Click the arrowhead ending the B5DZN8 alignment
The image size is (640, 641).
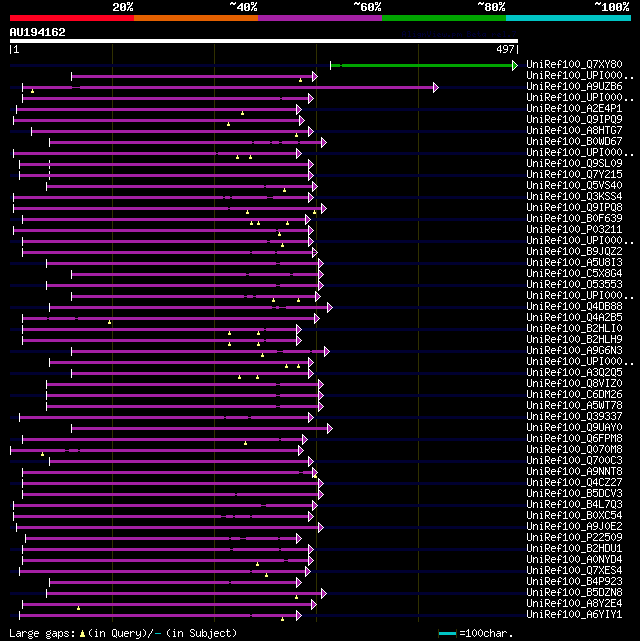tap(324, 594)
